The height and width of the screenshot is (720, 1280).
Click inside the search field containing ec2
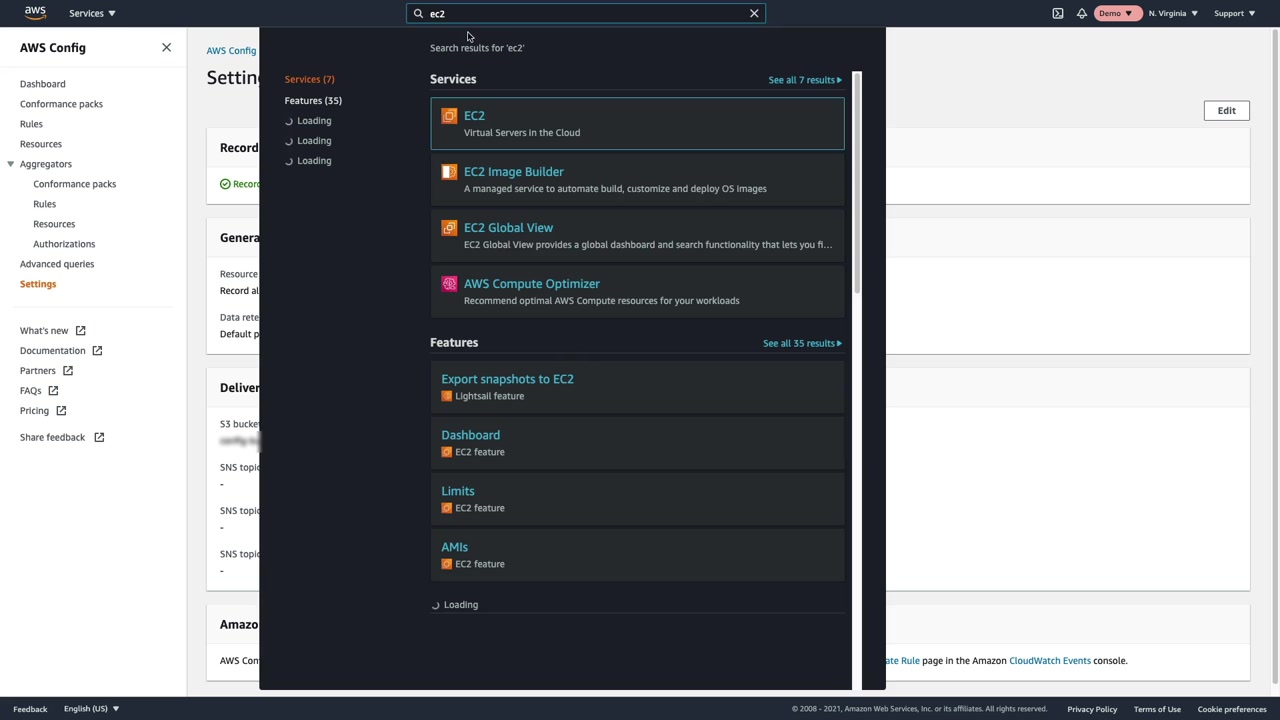tap(585, 13)
